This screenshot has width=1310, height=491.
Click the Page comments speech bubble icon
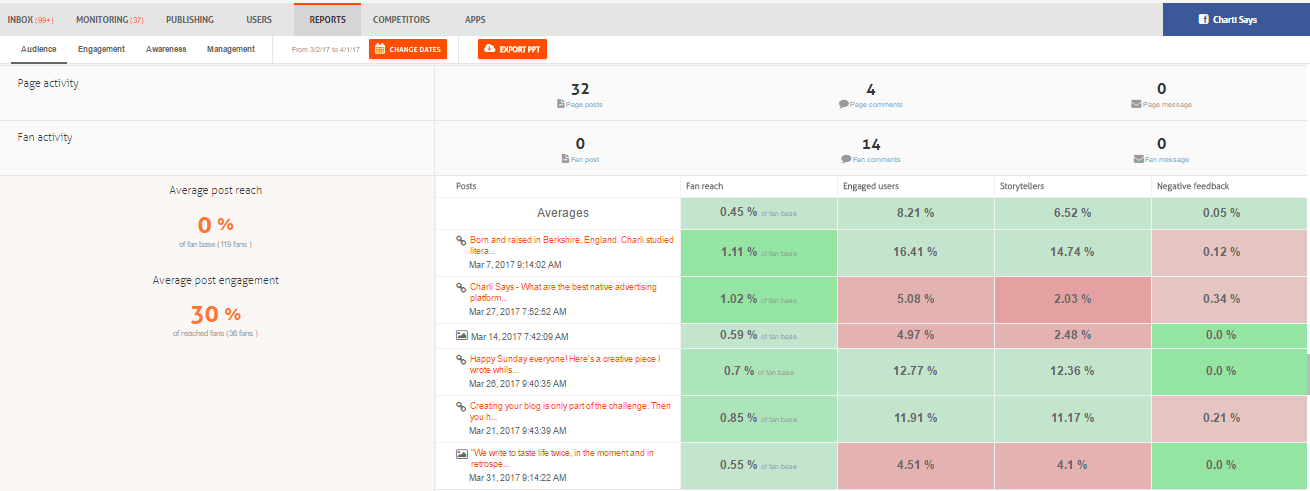click(x=844, y=104)
